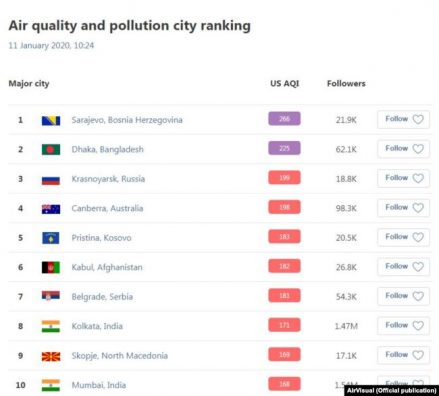439x396 pixels.
Task: Follow Dhaka, Bangladesh
Action: click(x=403, y=149)
